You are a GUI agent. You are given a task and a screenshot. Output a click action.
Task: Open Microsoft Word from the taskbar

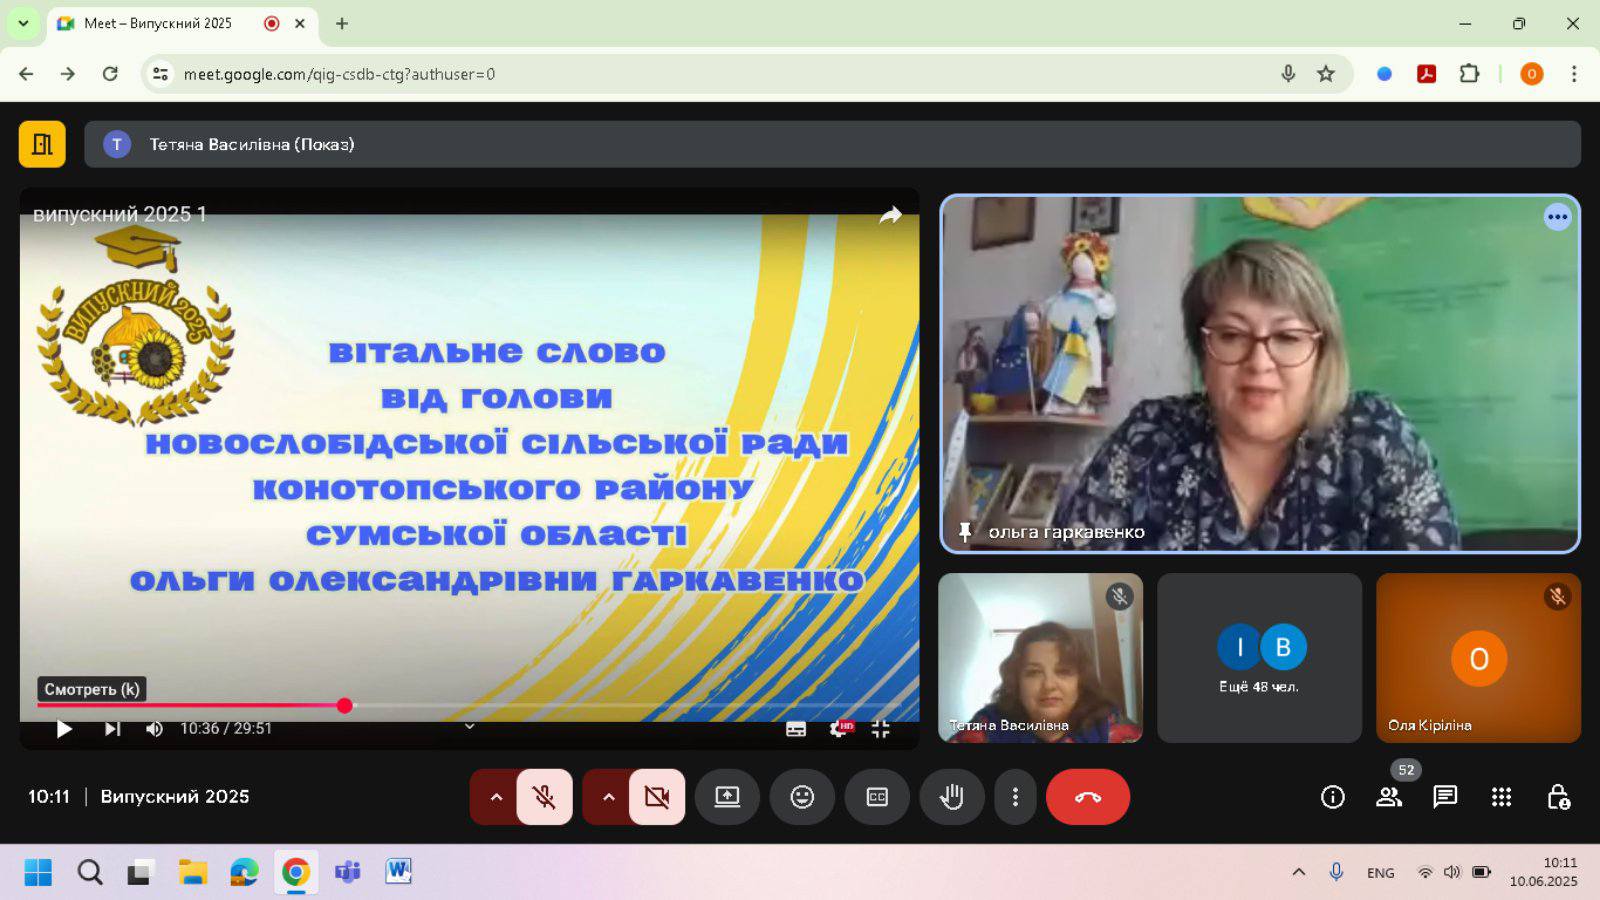tap(398, 872)
